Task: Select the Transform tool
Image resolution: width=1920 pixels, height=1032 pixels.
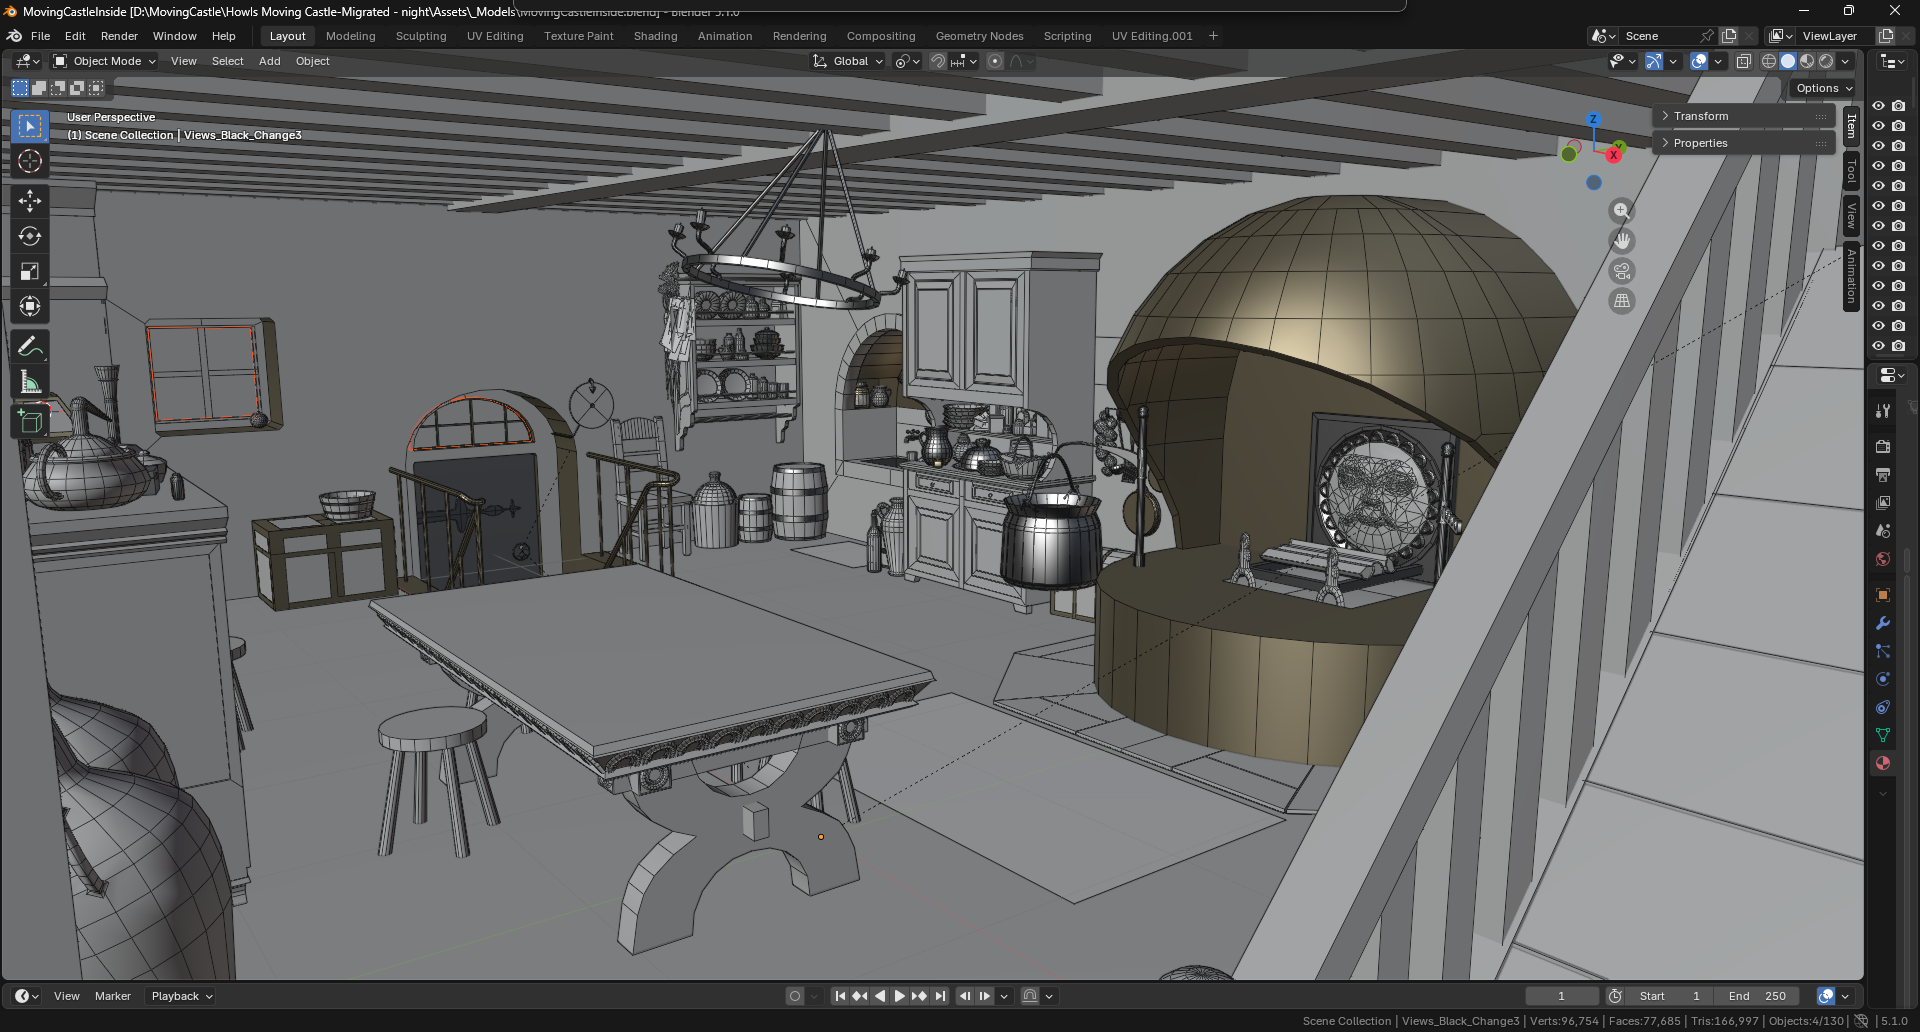Action: tap(30, 306)
